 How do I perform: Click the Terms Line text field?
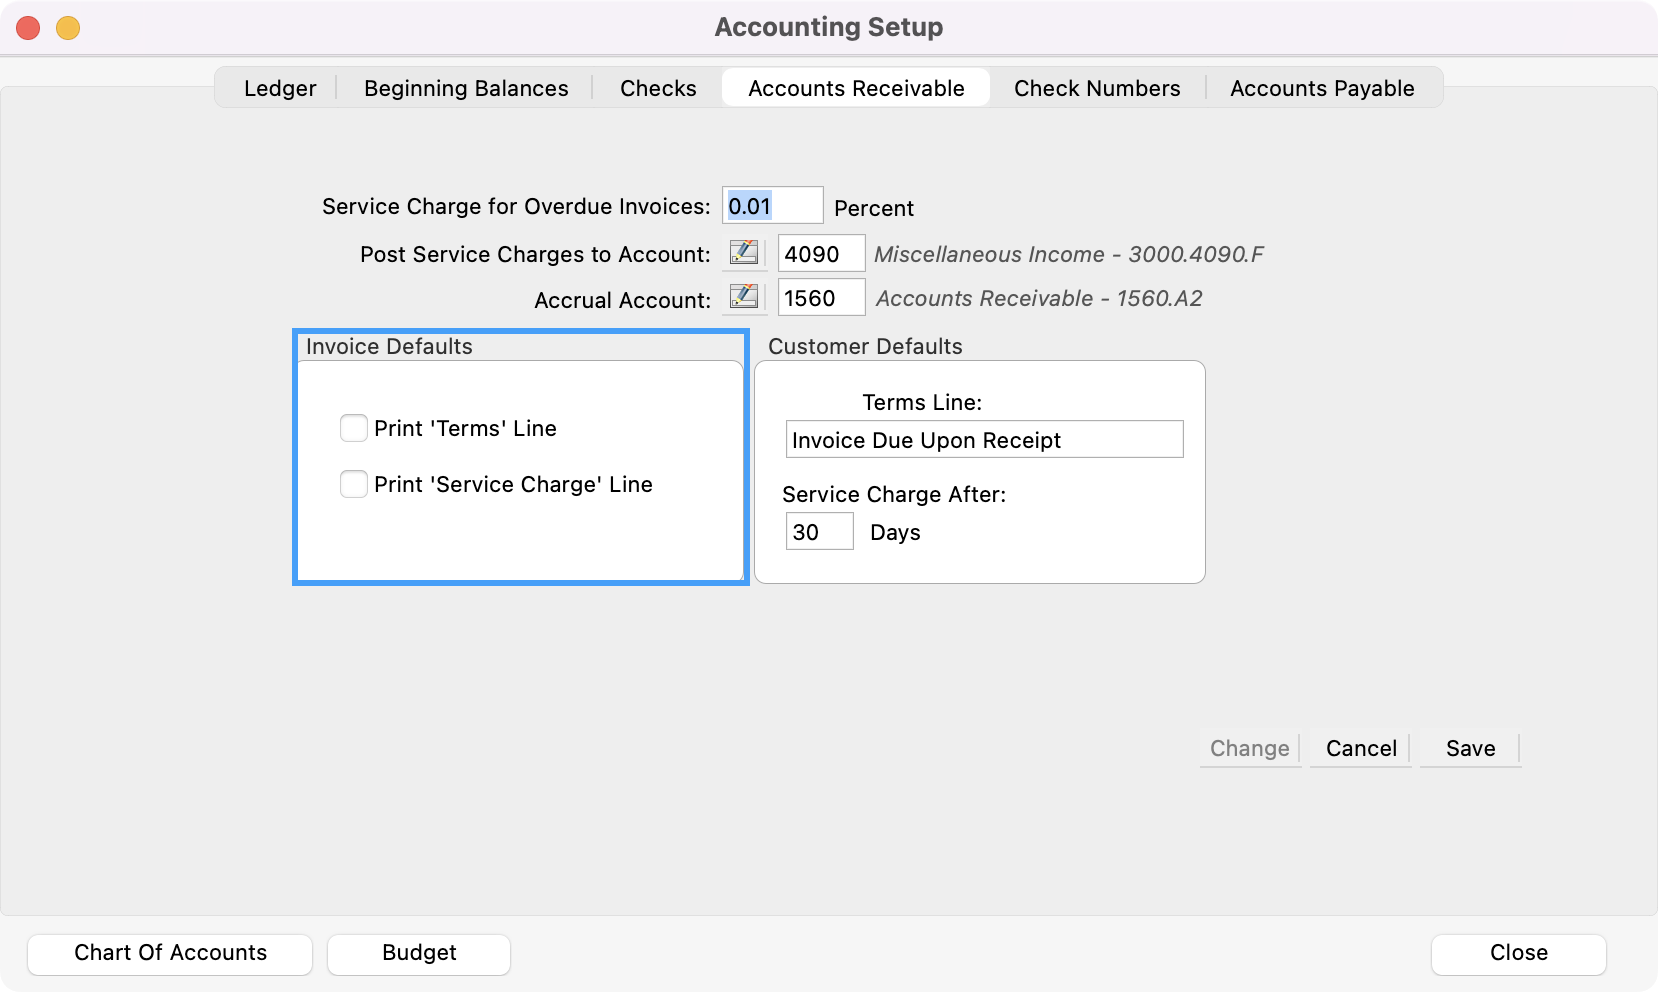pos(984,440)
